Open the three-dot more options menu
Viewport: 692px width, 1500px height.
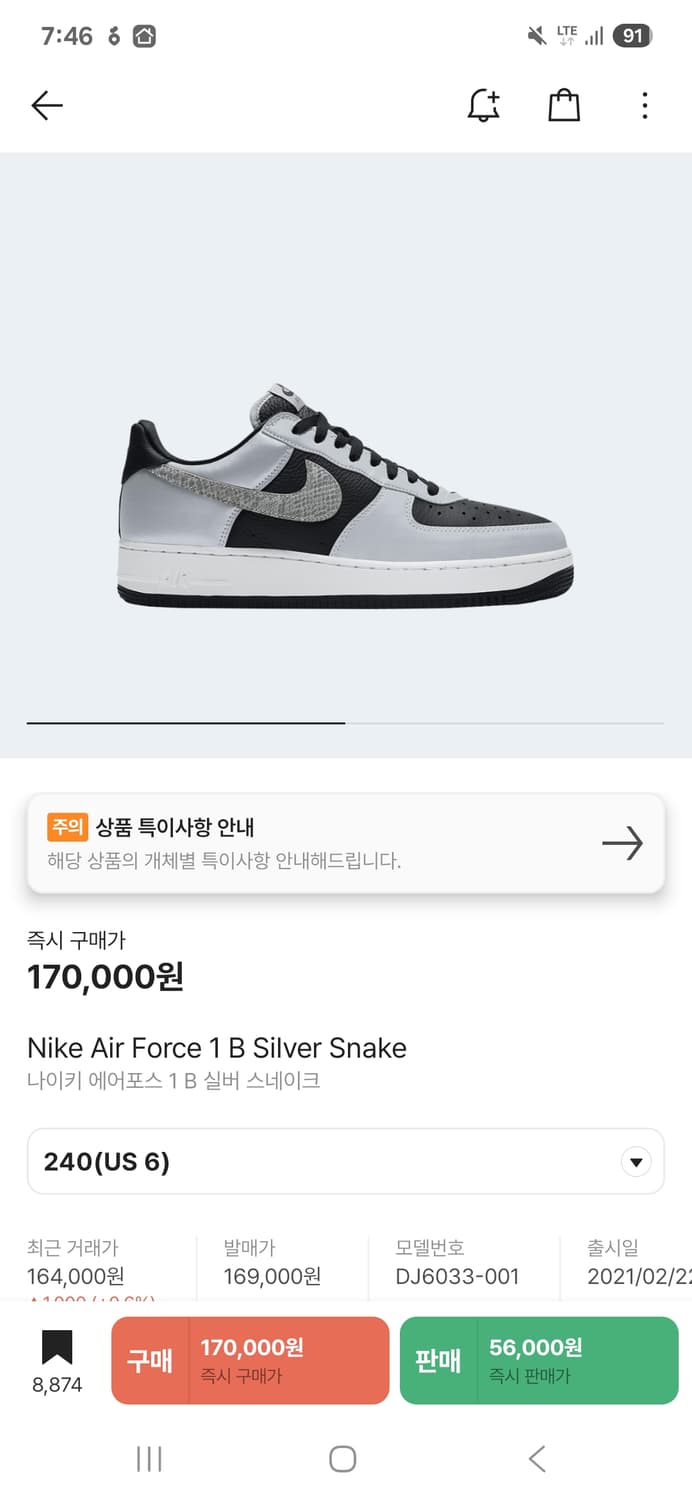645,105
